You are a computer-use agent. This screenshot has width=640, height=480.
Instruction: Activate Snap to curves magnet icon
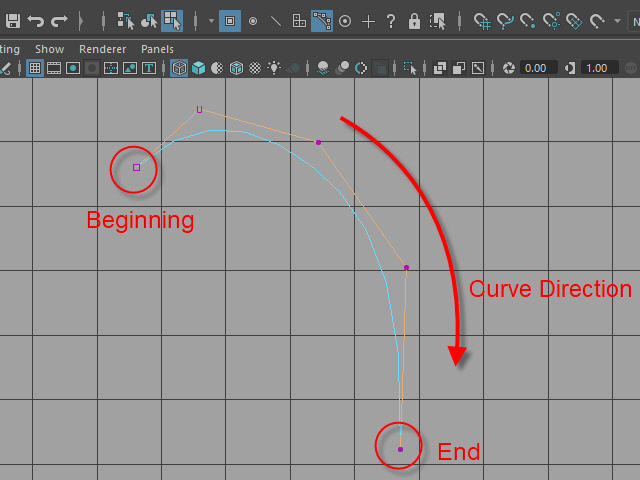coord(506,20)
